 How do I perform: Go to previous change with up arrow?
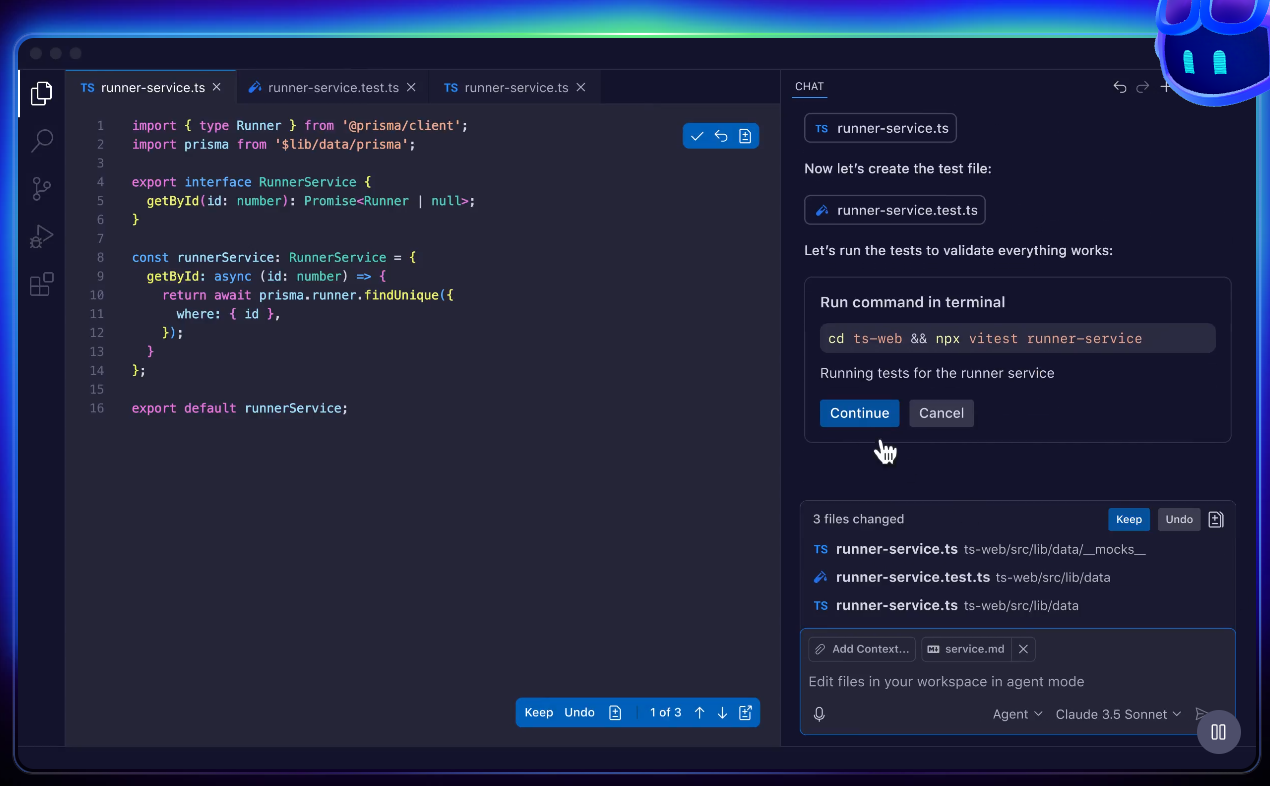pyautogui.click(x=699, y=713)
